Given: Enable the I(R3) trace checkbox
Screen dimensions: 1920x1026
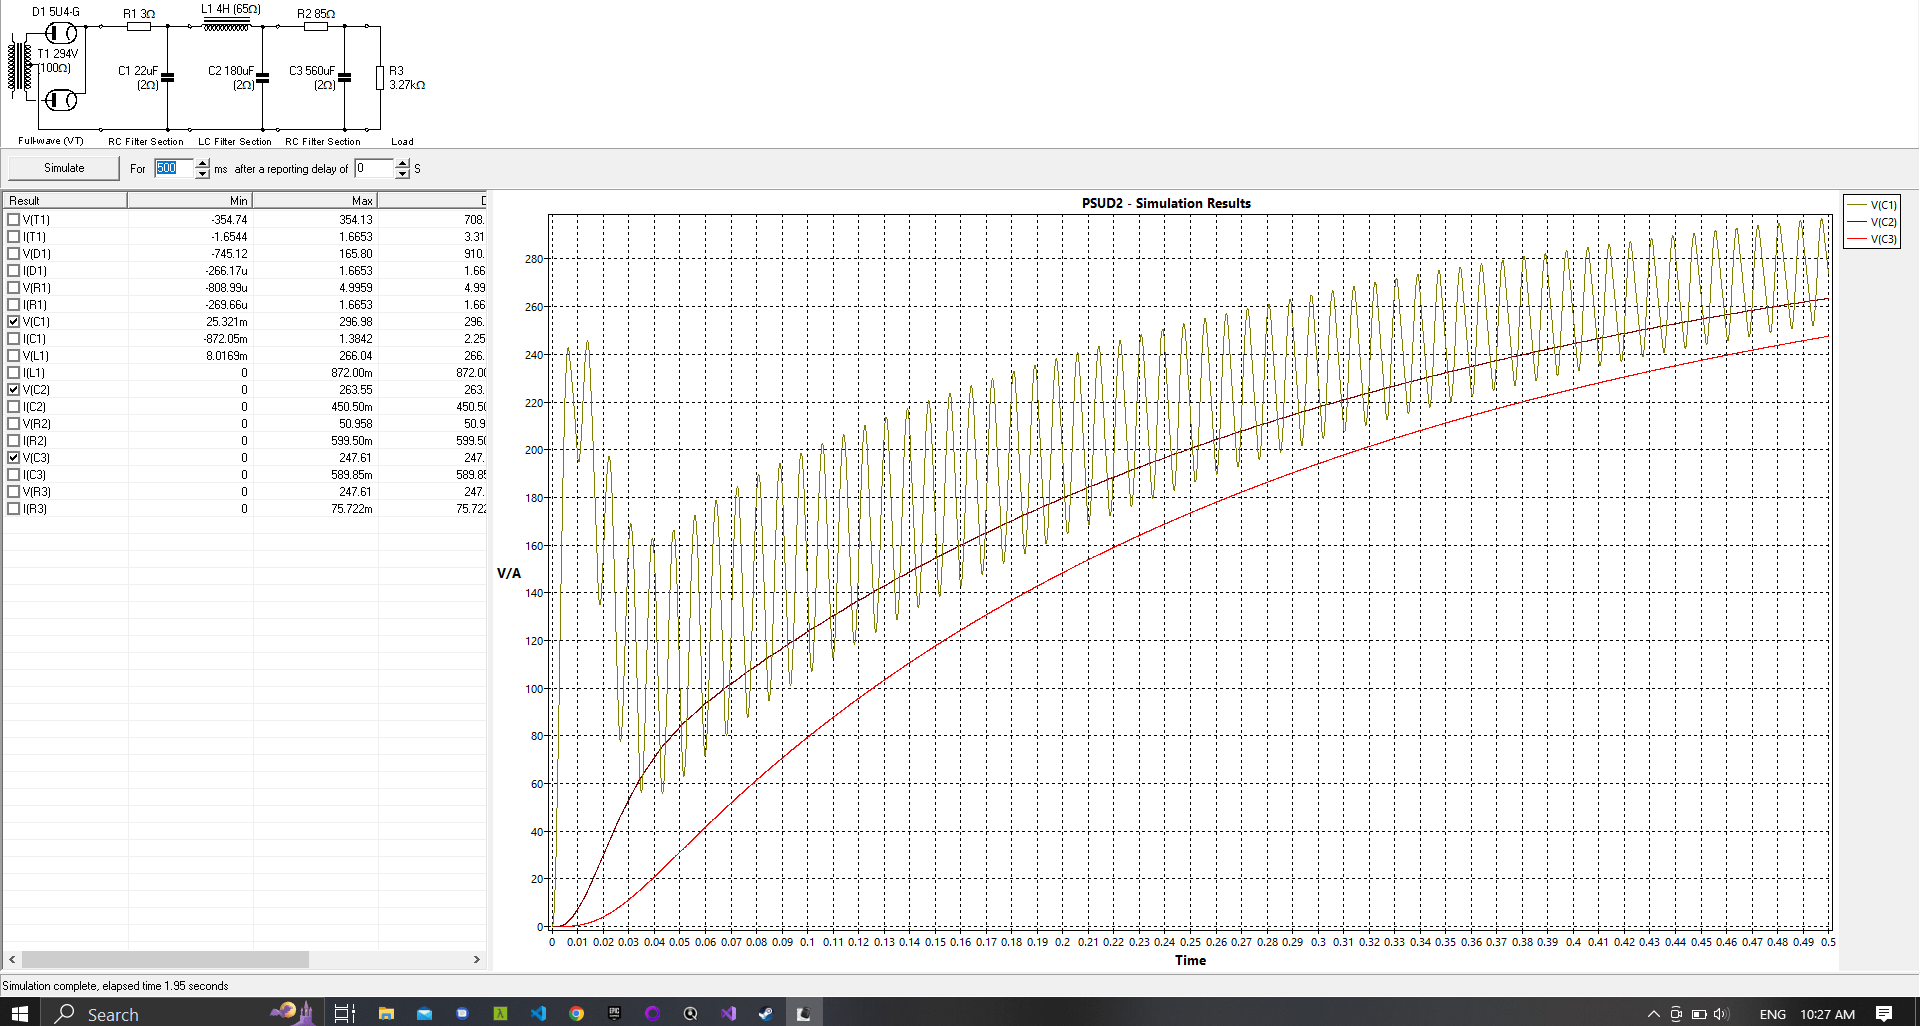Looking at the screenshot, I should 13,508.
